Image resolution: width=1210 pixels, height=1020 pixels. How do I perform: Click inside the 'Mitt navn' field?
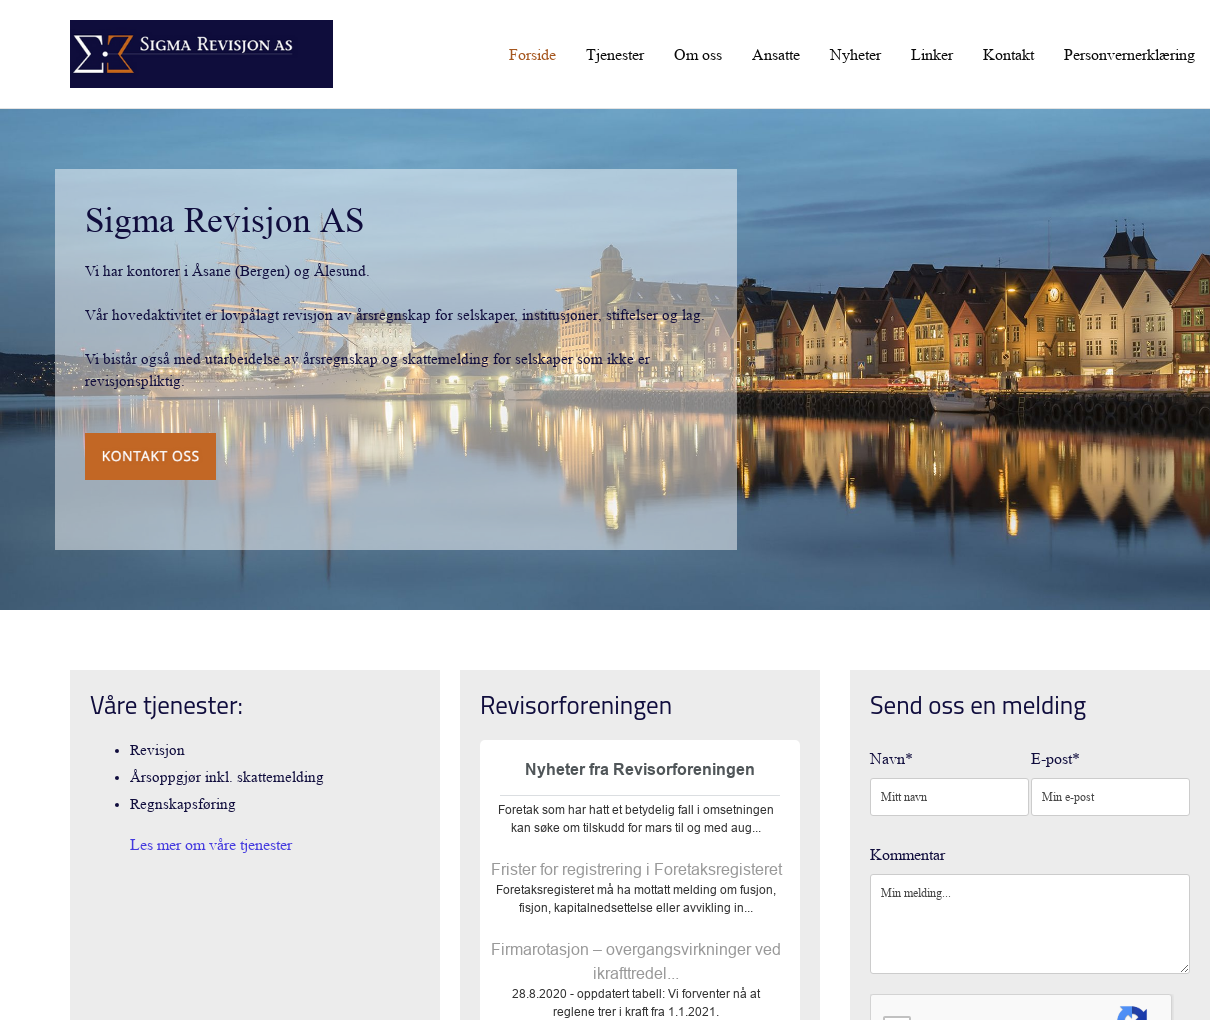click(x=948, y=796)
